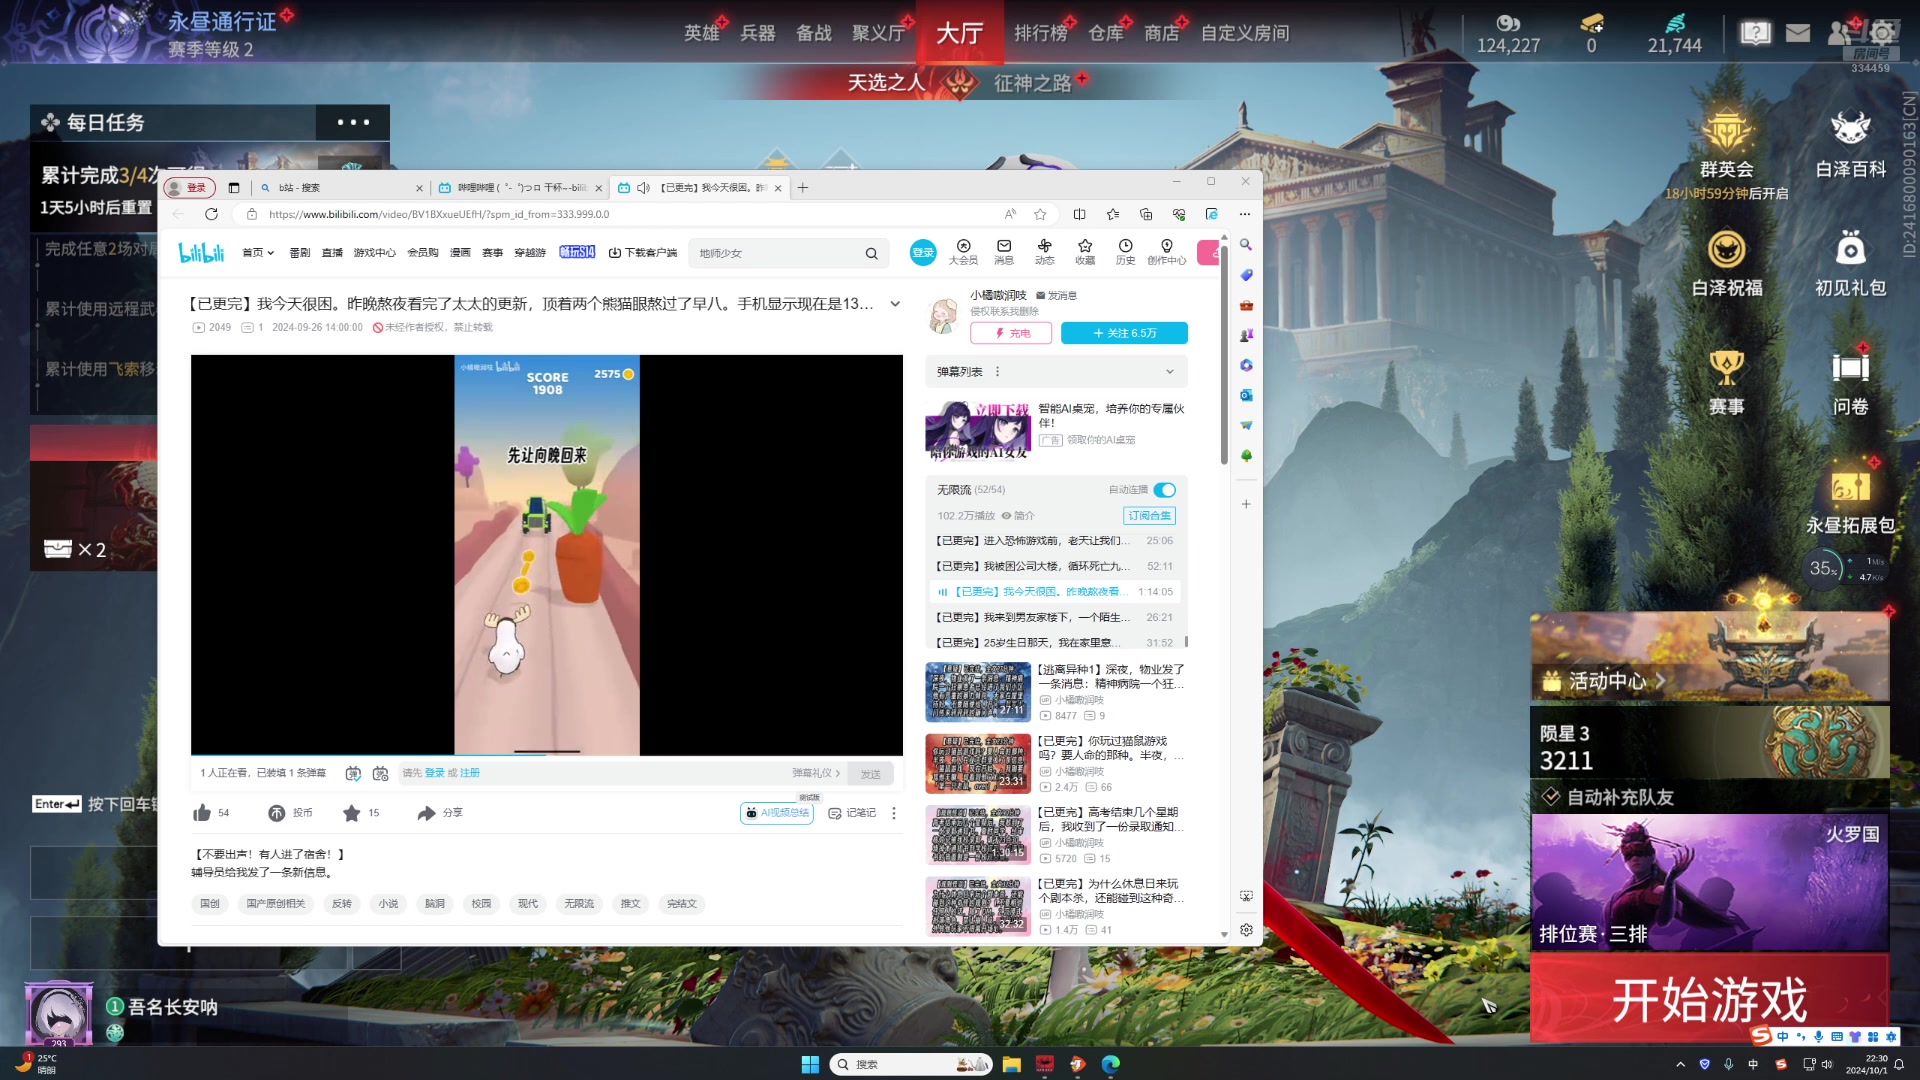1920x1080 pixels.
Task: Click the bilibili search input field
Action: tap(775, 254)
